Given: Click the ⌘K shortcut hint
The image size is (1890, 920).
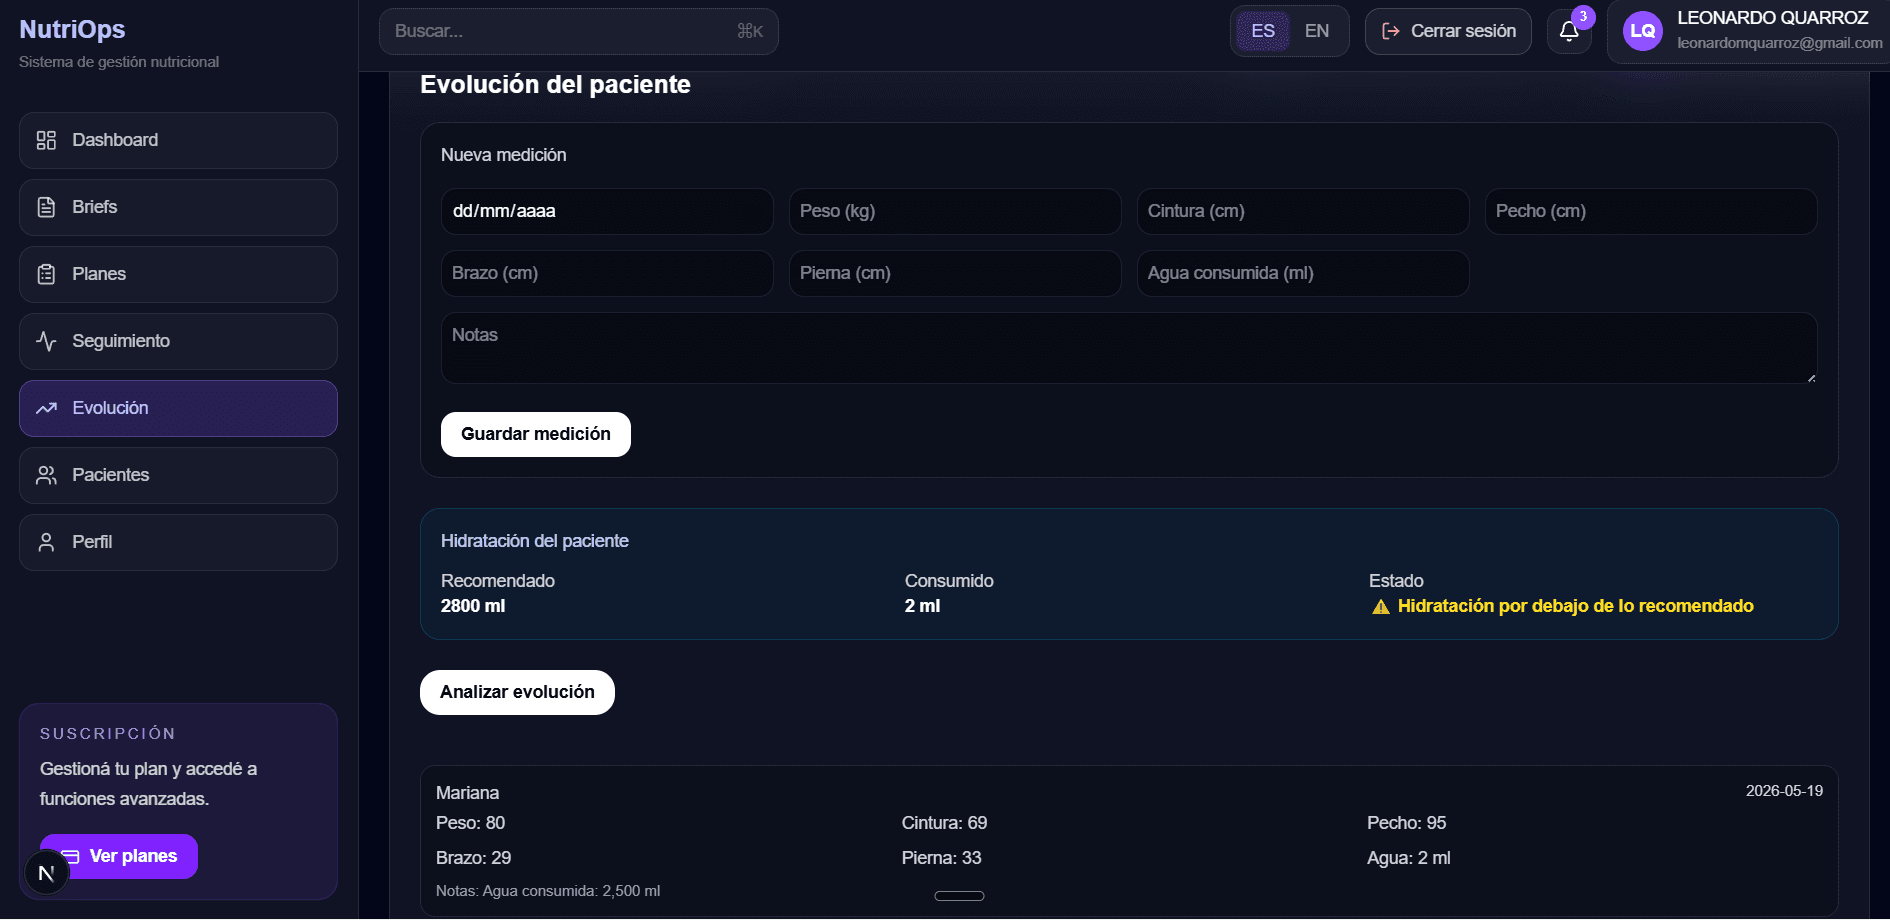Looking at the screenshot, I should 750,31.
